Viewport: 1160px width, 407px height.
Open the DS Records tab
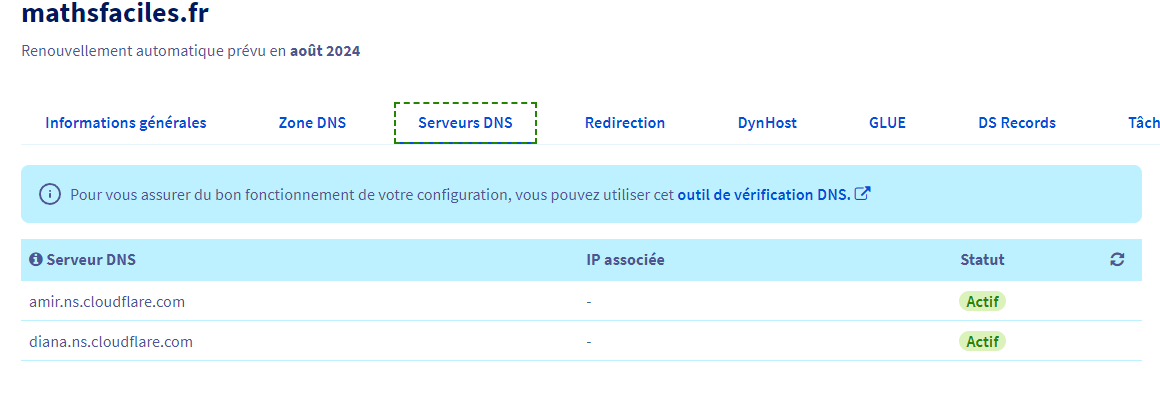point(1017,123)
